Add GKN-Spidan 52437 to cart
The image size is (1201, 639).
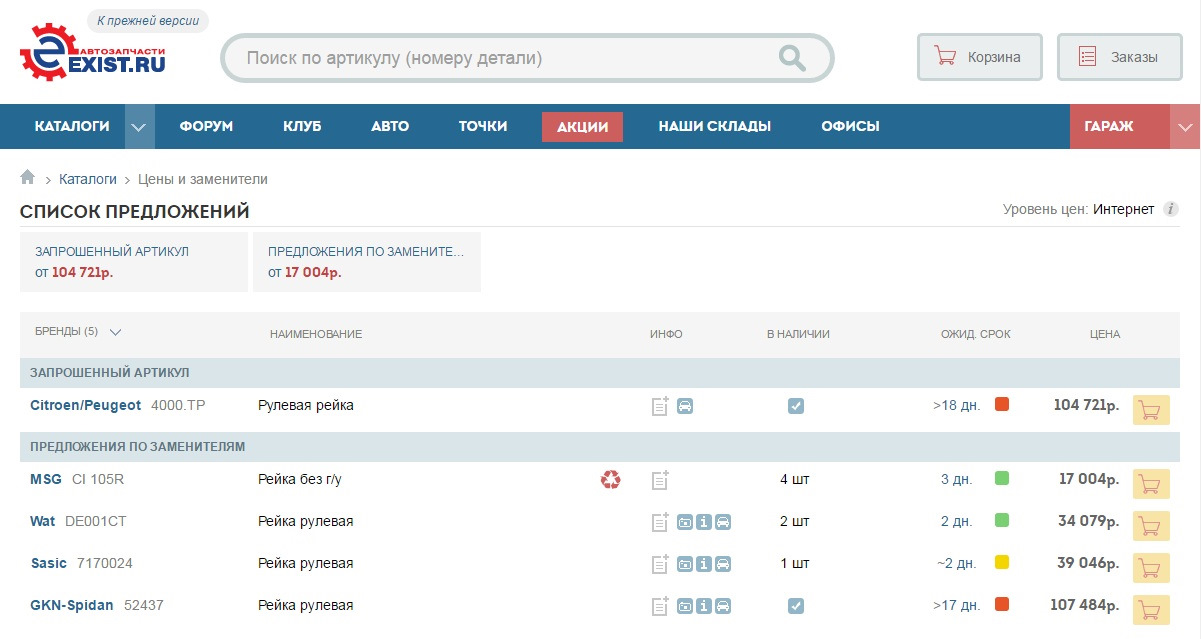click(1150, 610)
